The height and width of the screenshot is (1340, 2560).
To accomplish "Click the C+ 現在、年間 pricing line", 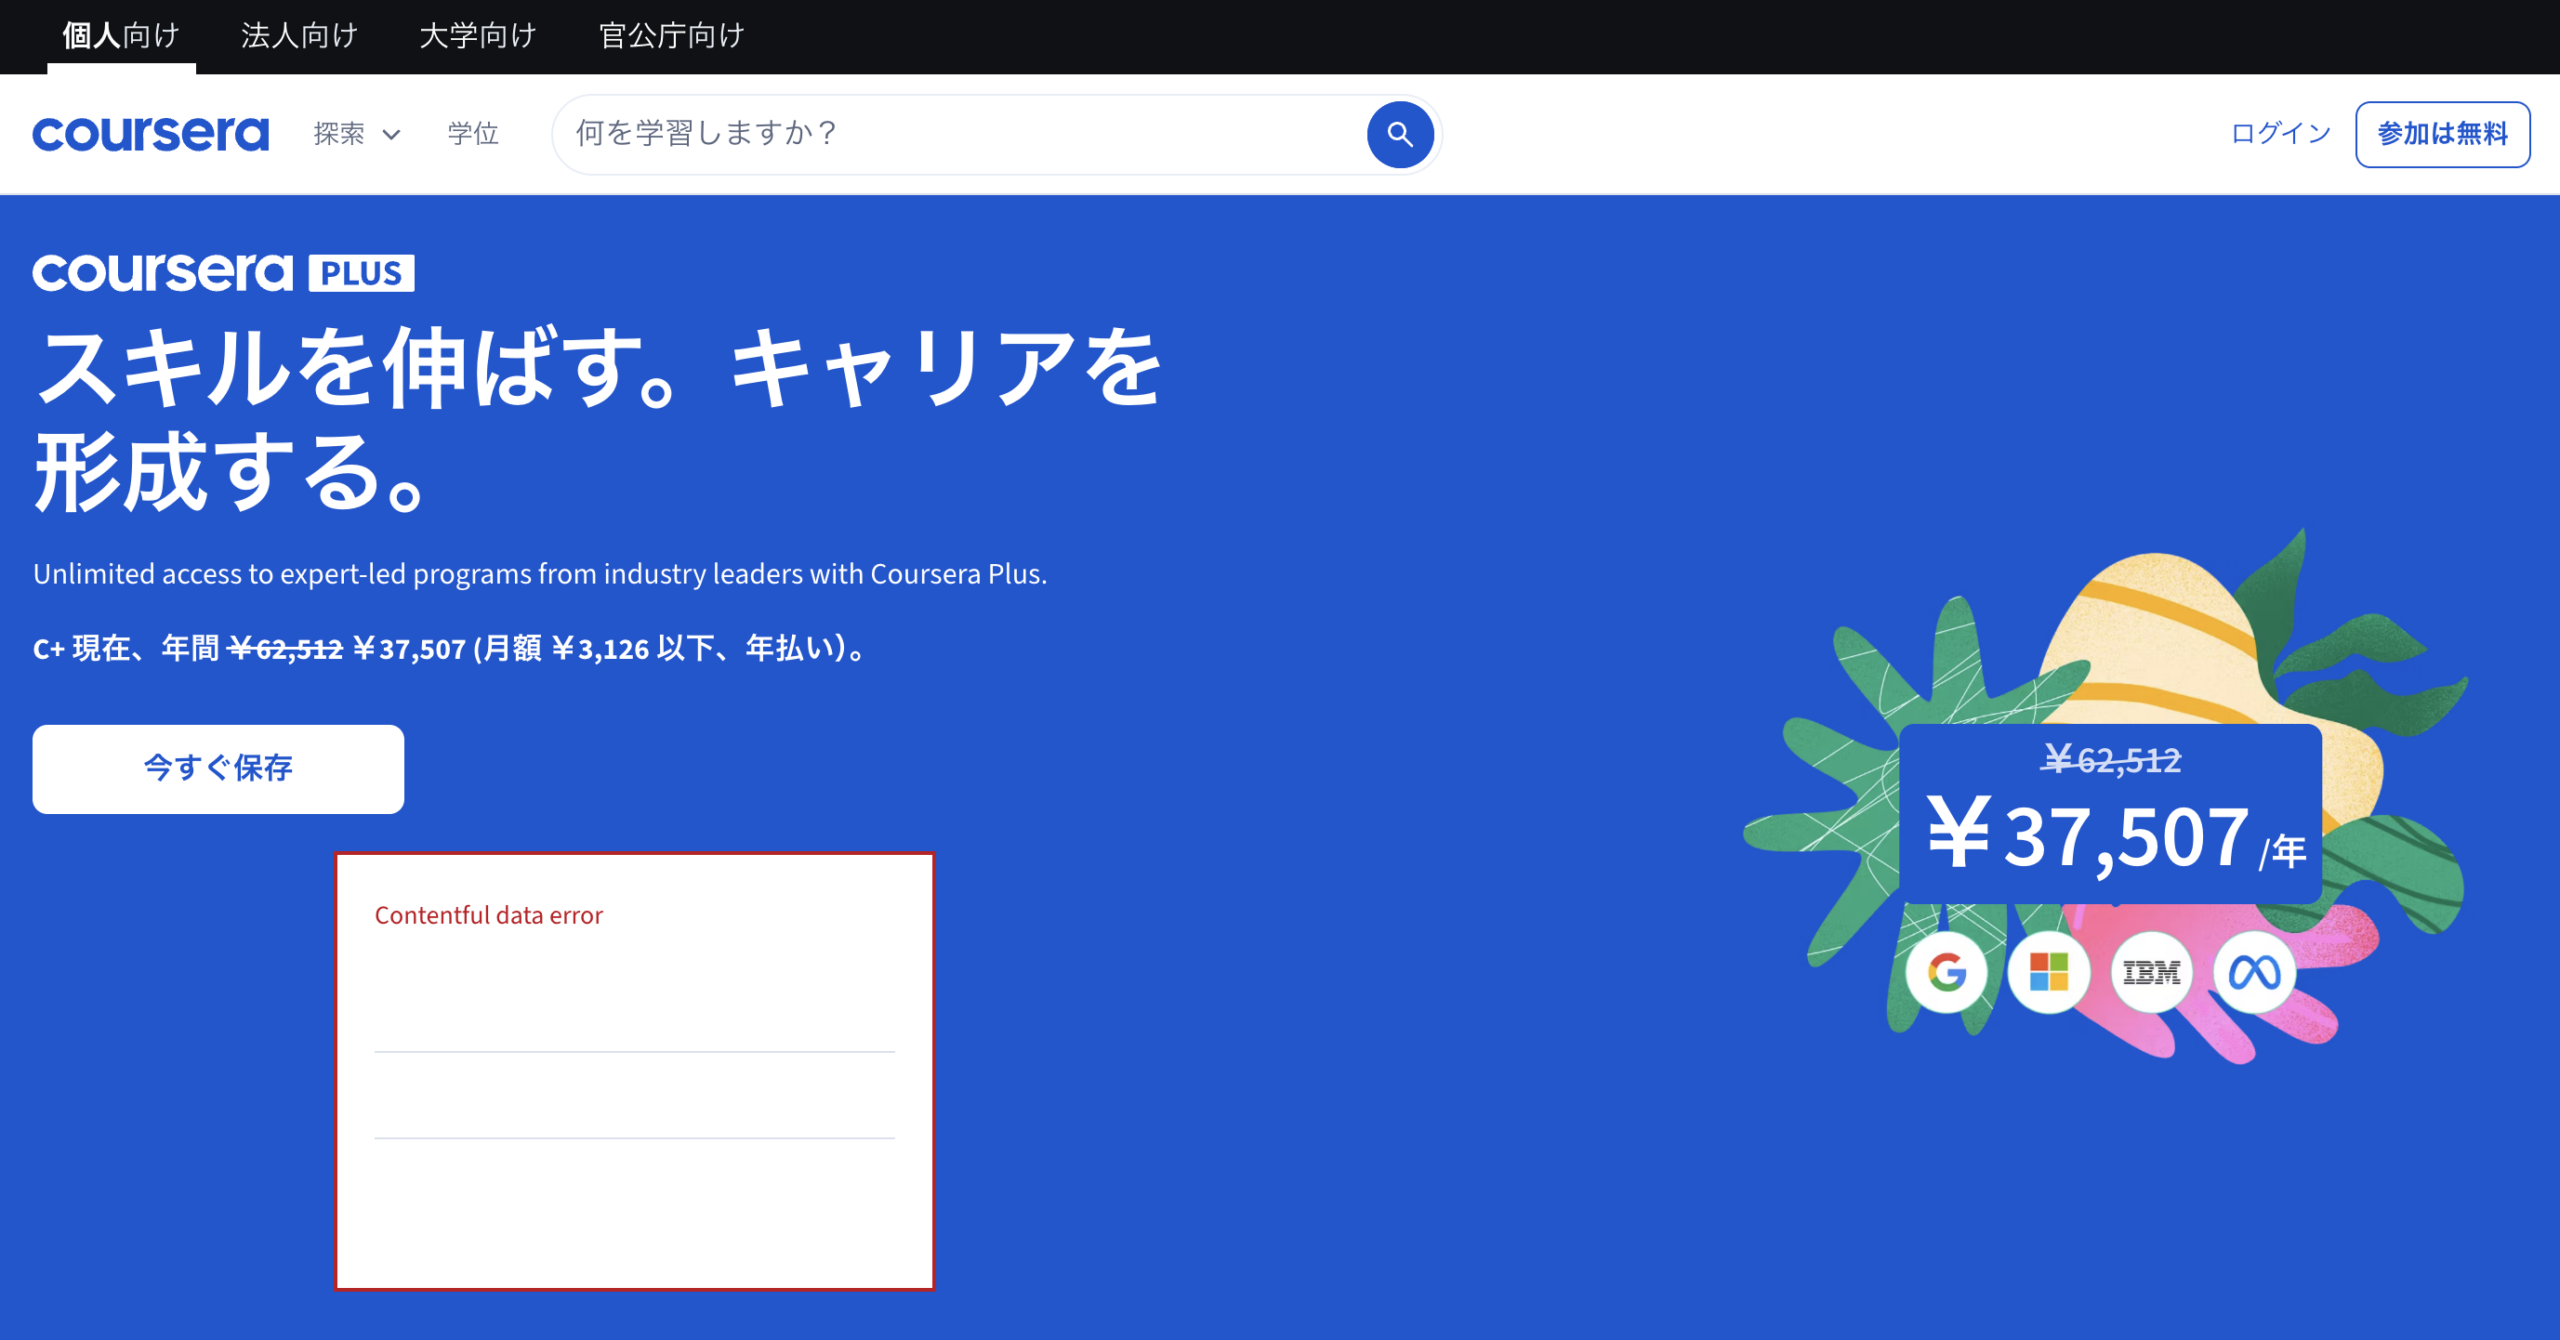I will pyautogui.click(x=451, y=649).
